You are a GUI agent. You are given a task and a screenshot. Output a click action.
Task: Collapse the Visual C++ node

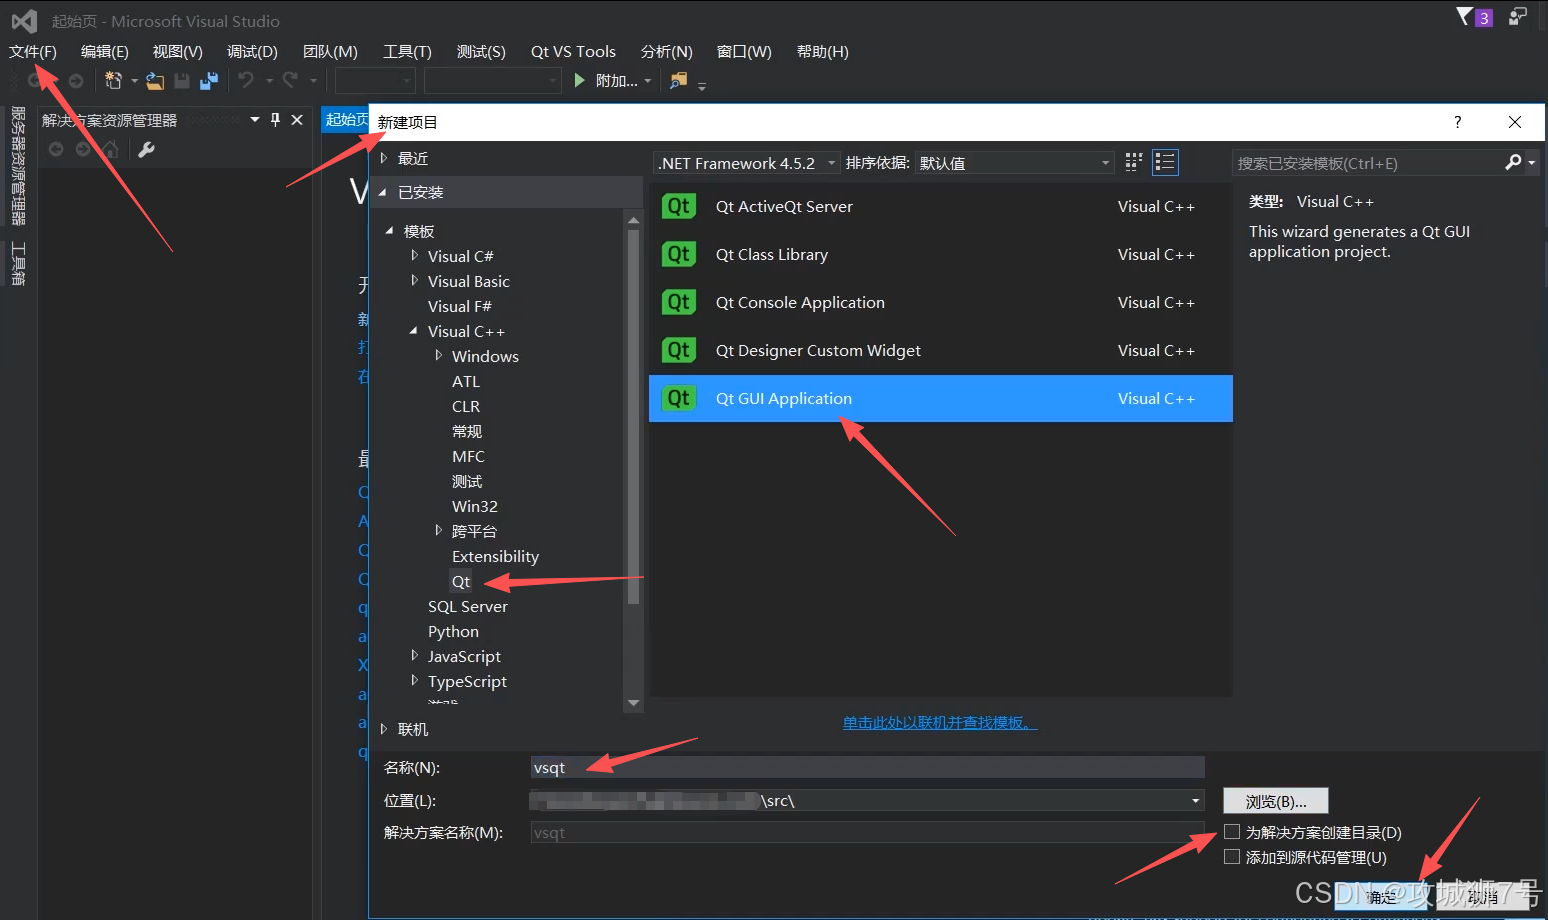click(x=414, y=331)
